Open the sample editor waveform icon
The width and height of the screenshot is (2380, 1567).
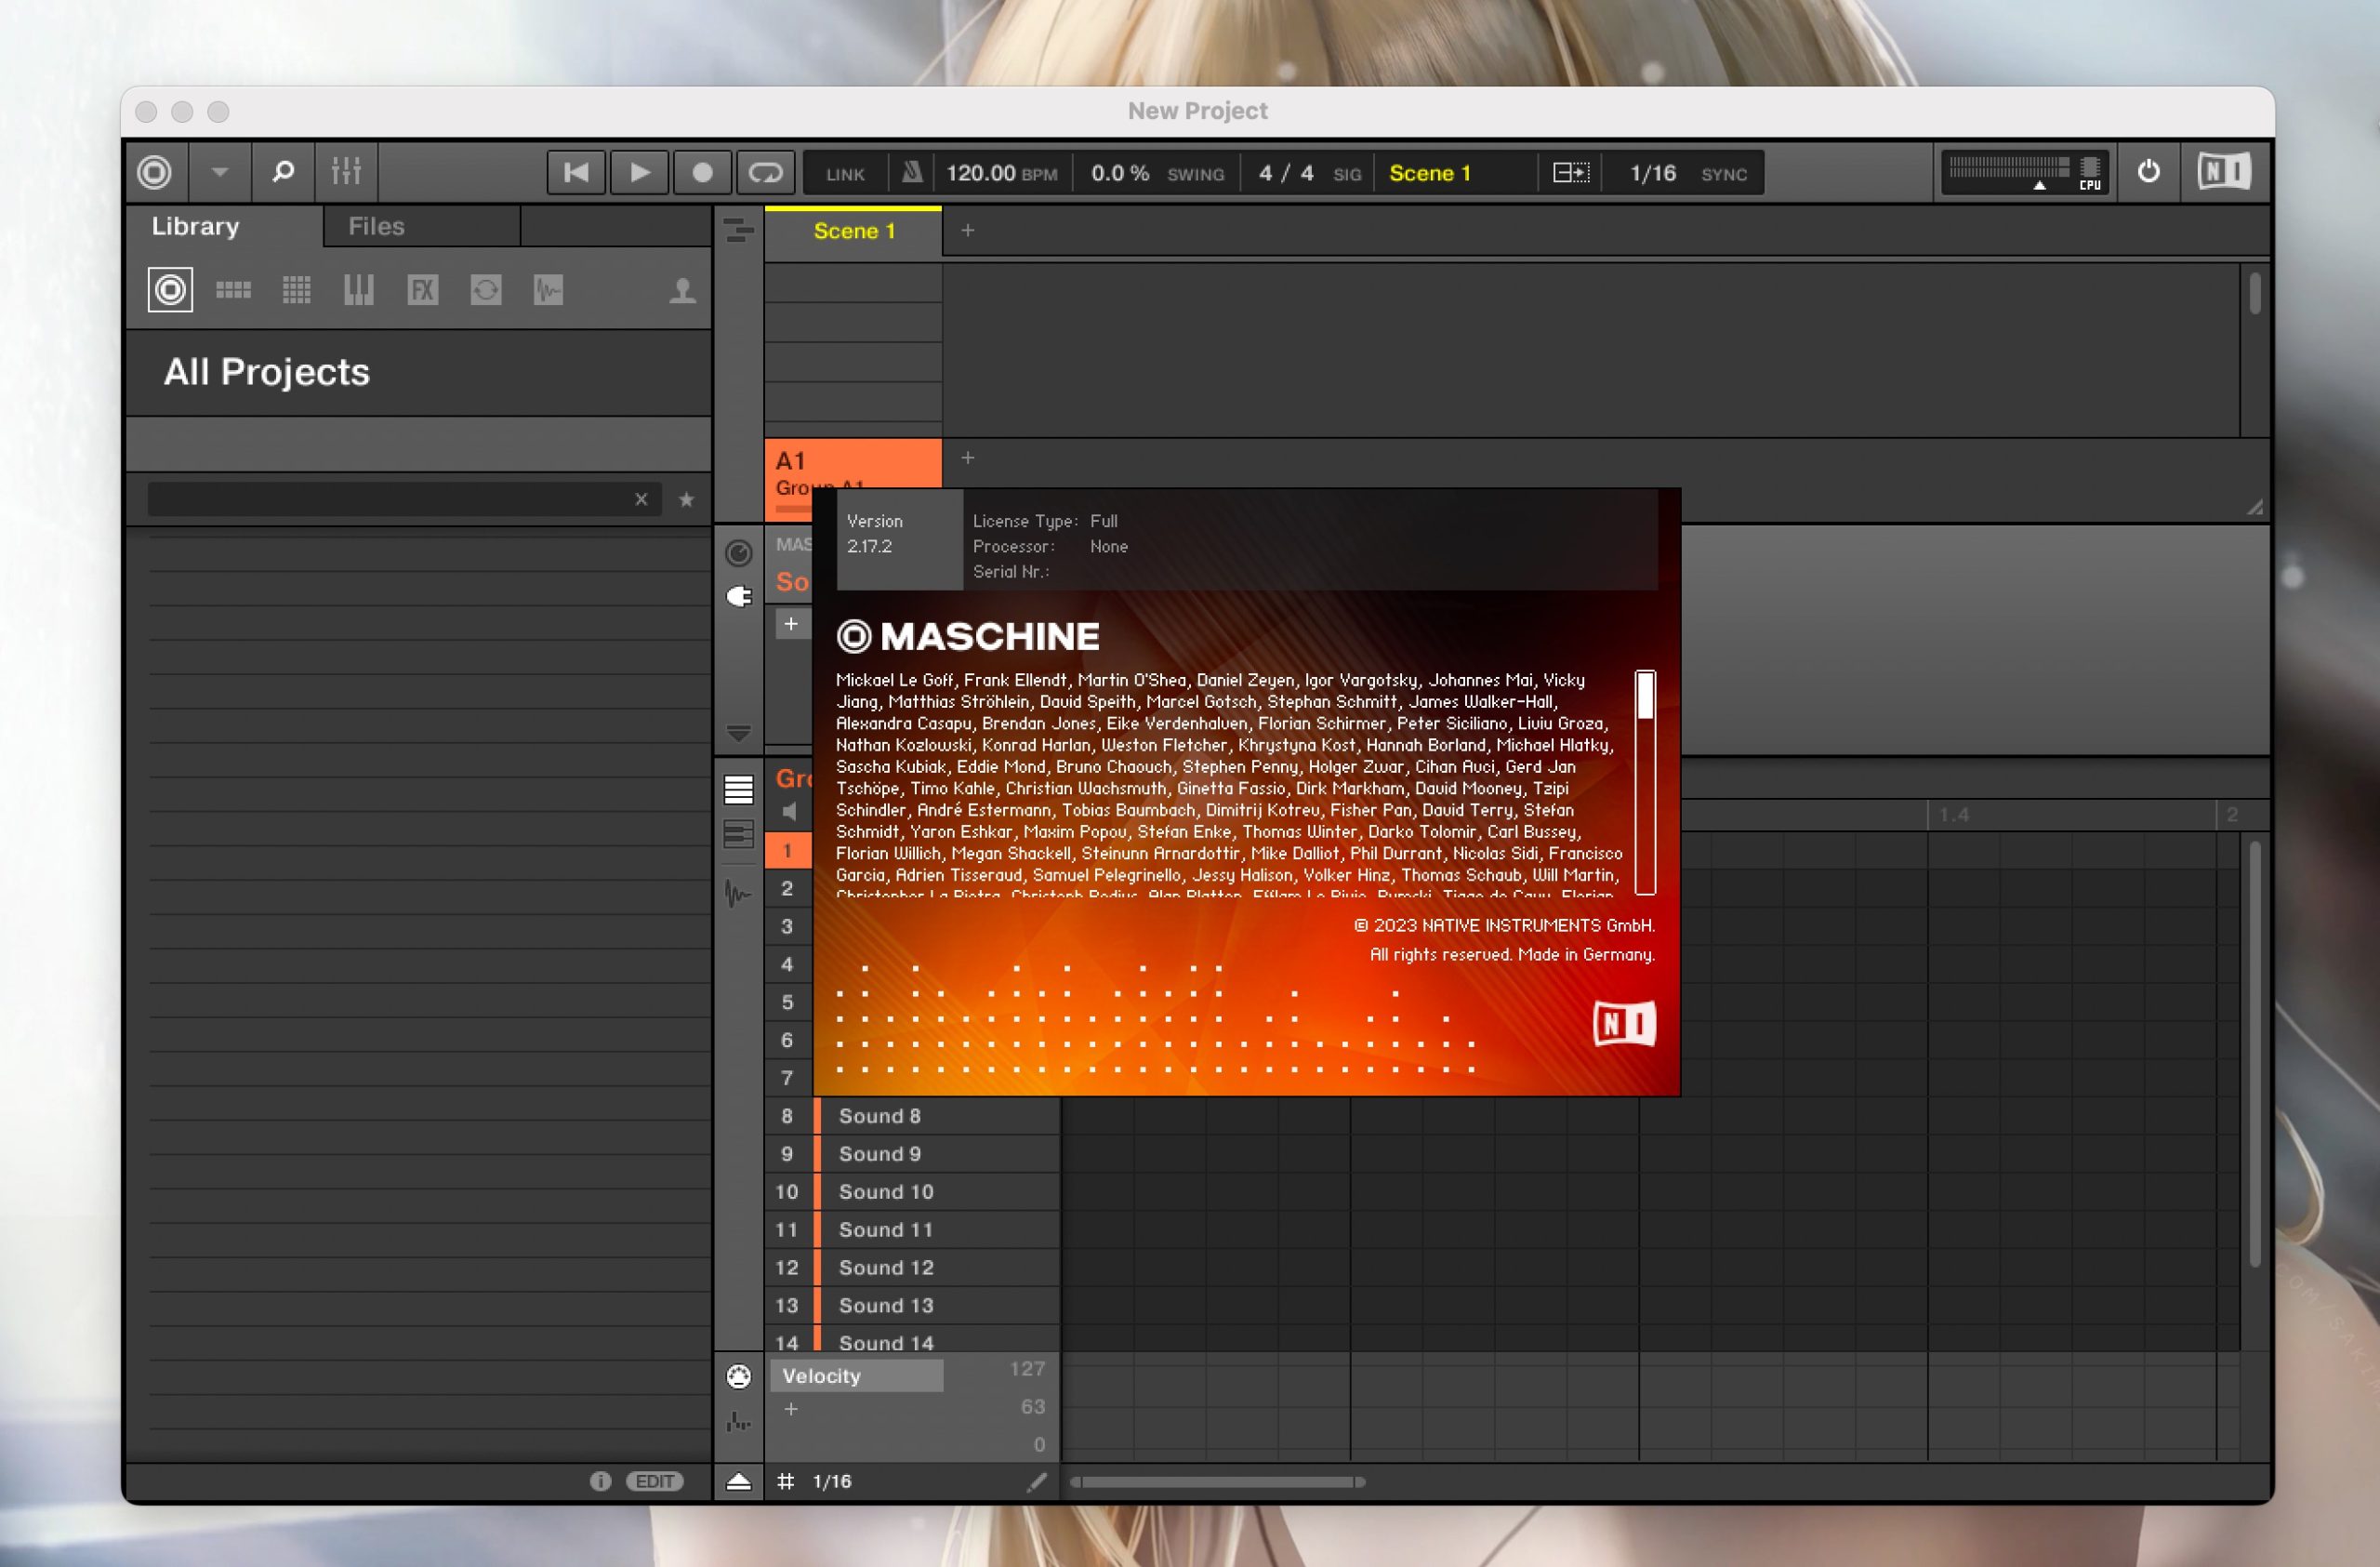tap(738, 893)
